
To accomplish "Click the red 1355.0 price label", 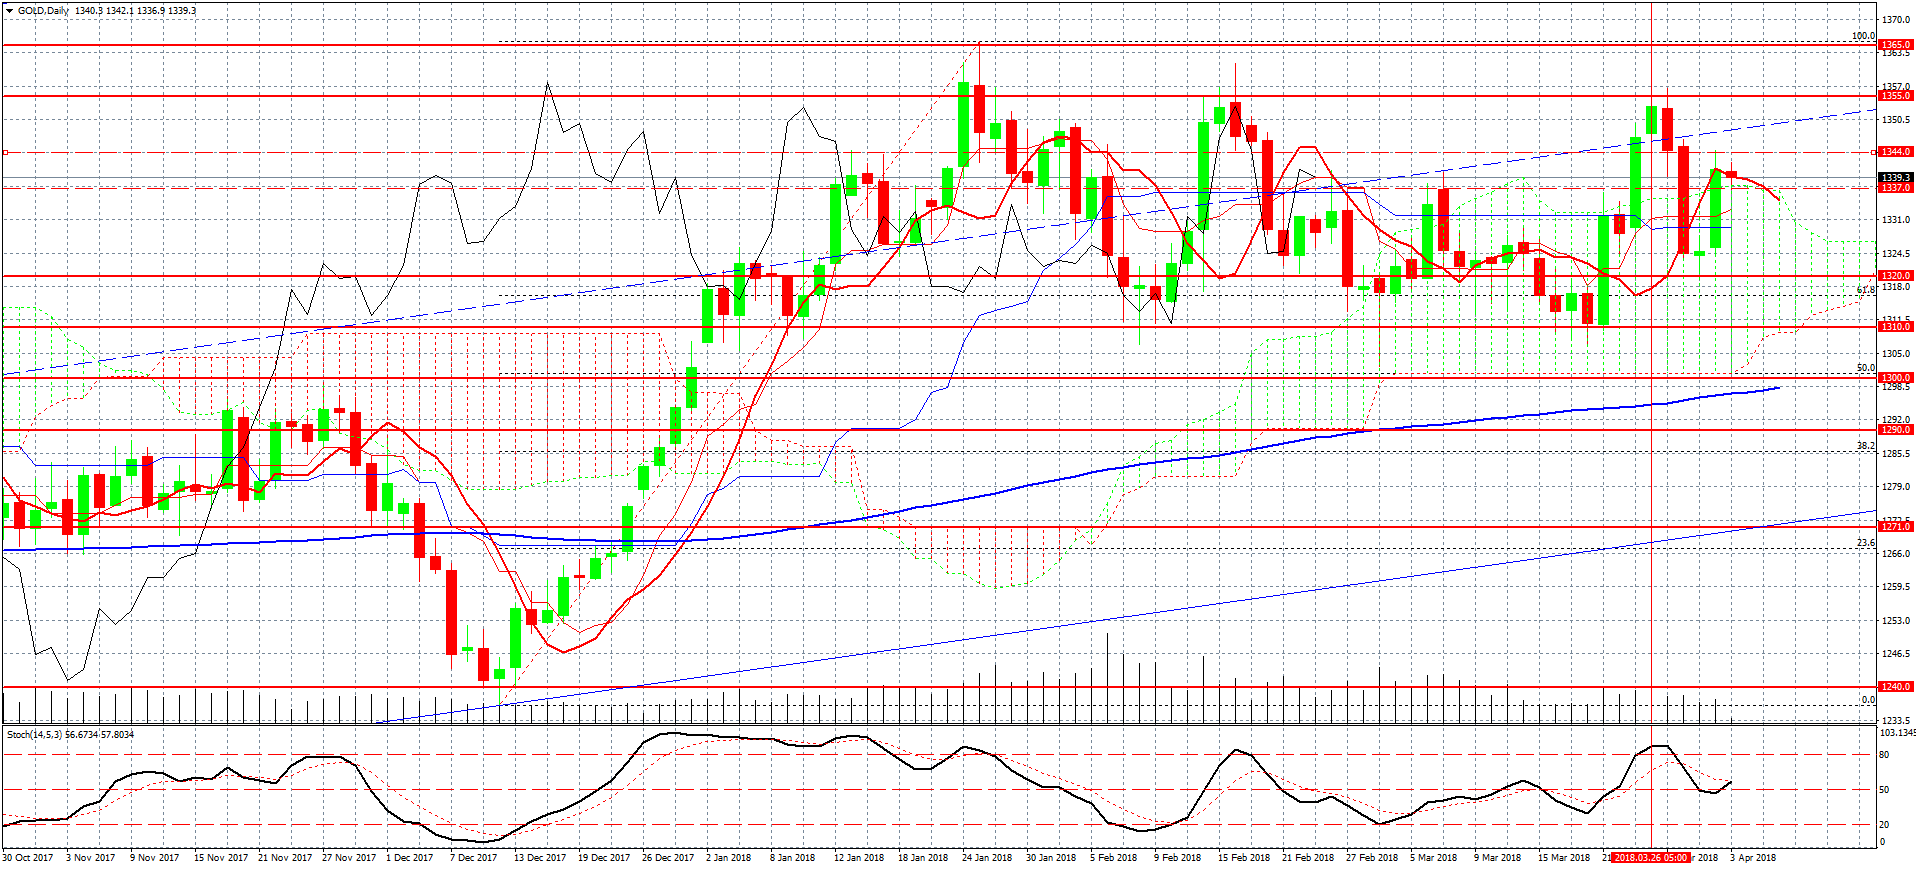I will pyautogui.click(x=1896, y=96).
